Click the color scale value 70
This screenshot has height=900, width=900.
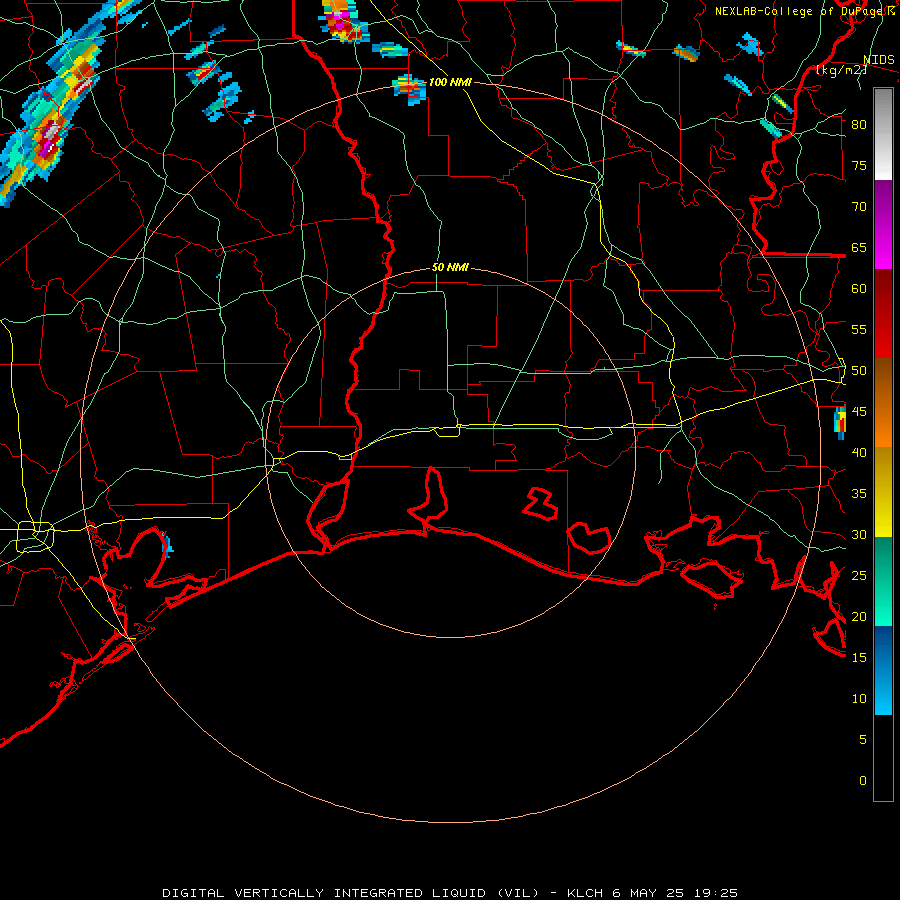pyautogui.click(x=859, y=207)
